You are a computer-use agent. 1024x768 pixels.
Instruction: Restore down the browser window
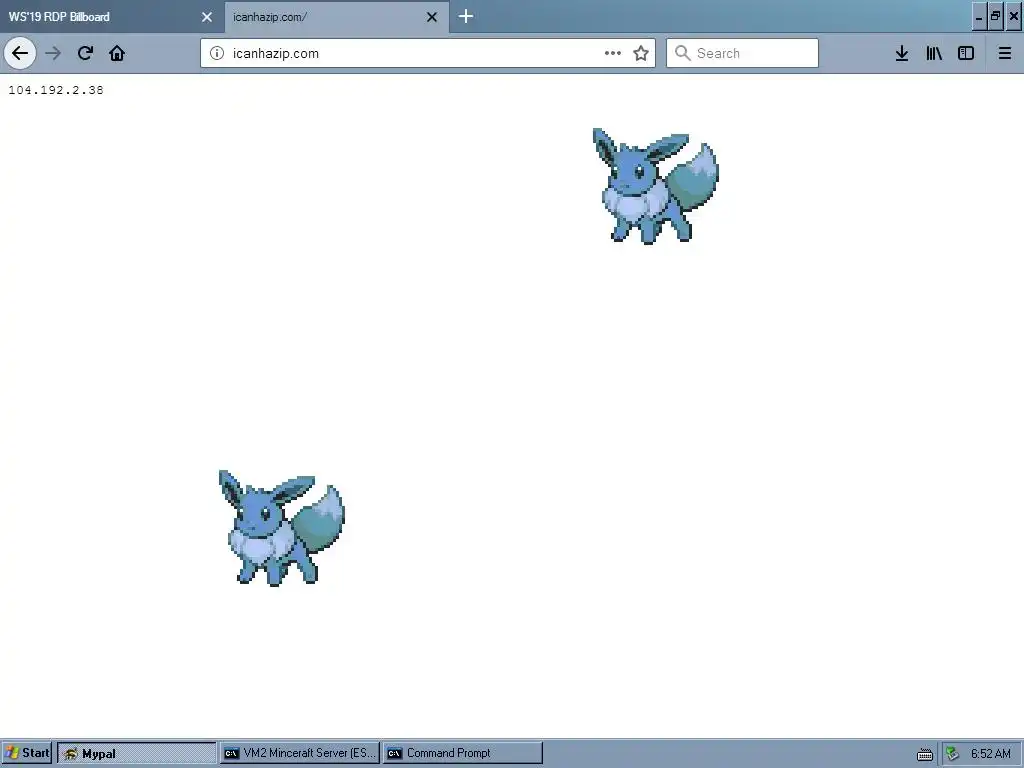tap(995, 17)
